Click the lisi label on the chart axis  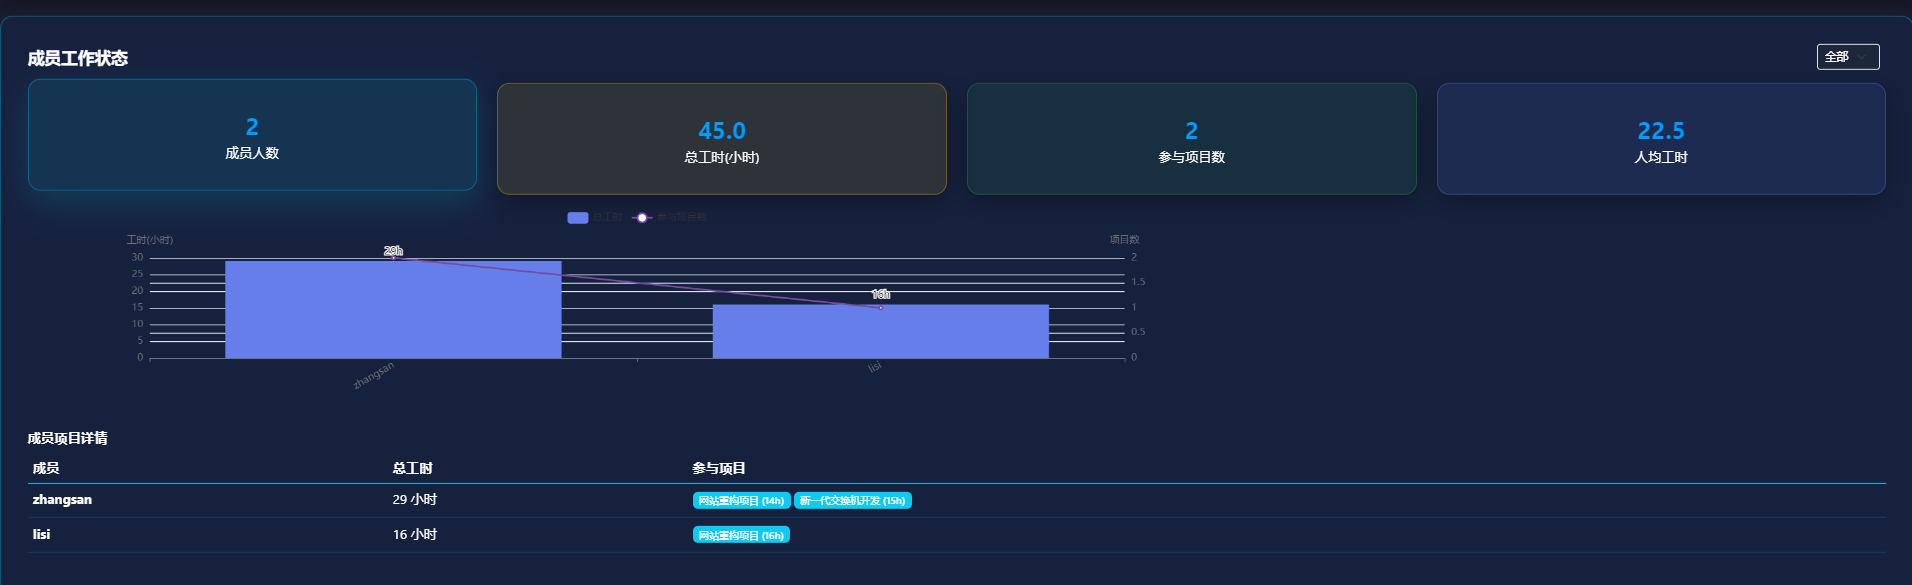pyautogui.click(x=875, y=367)
